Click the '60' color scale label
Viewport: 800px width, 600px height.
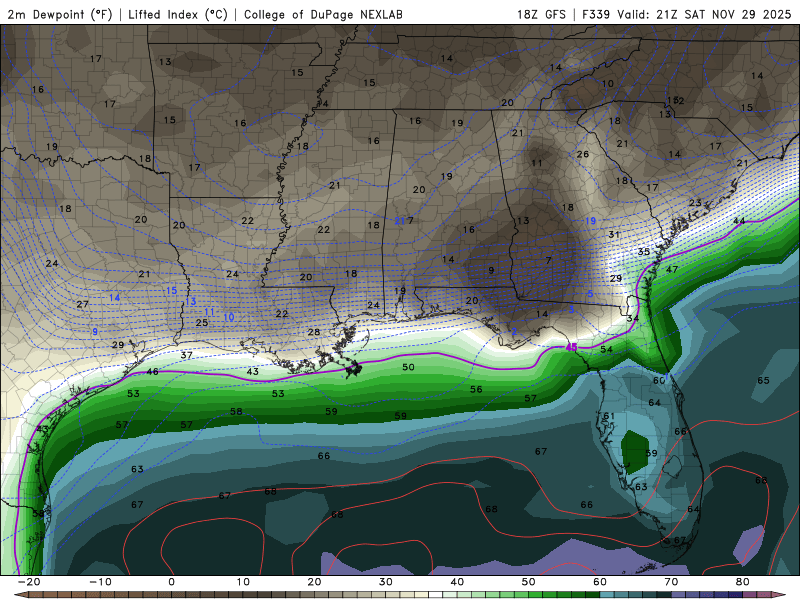point(600,582)
